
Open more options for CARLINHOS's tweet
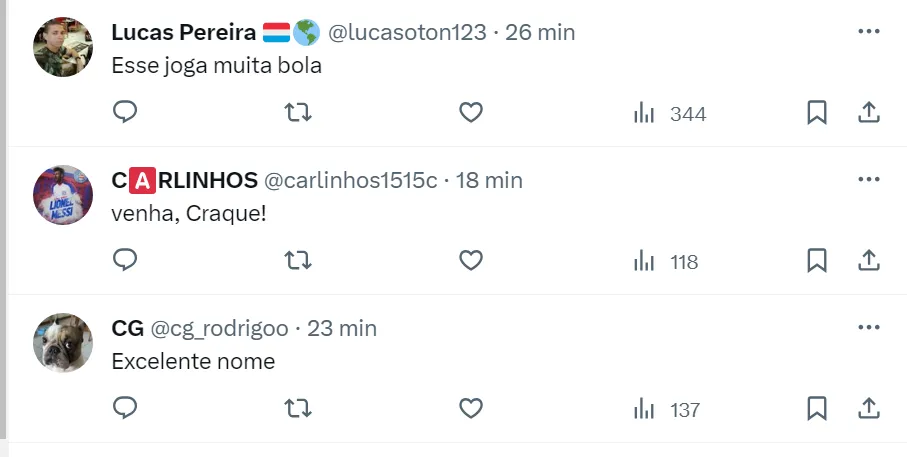(x=869, y=179)
